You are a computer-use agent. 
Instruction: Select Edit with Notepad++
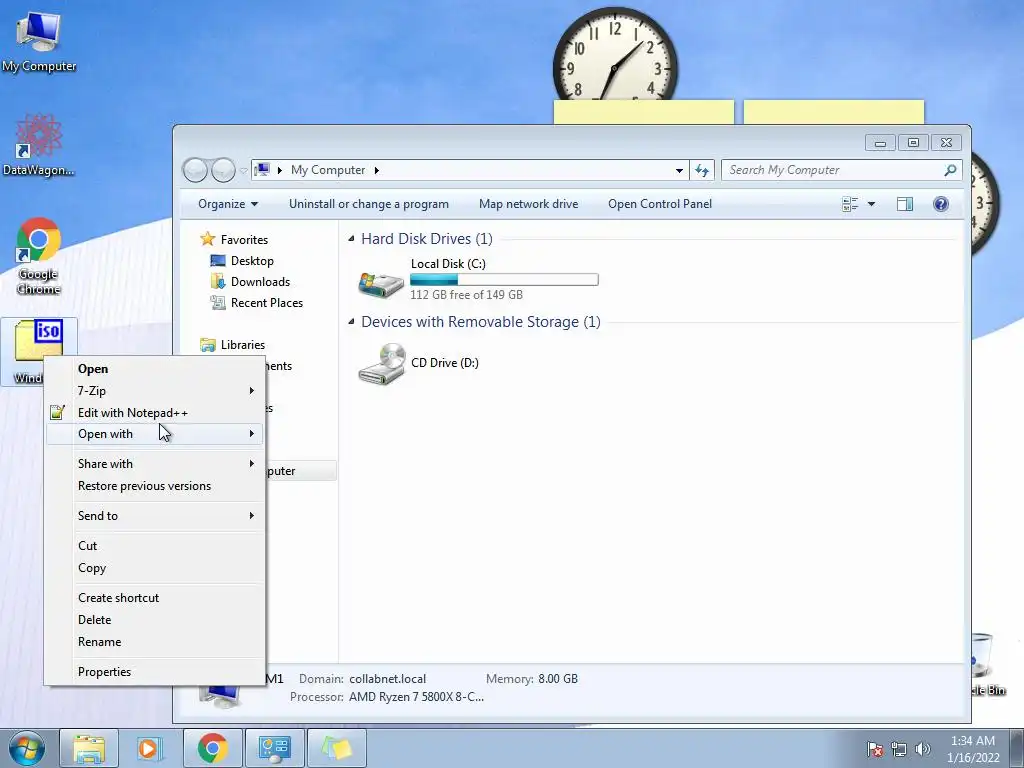click(x=155, y=413)
